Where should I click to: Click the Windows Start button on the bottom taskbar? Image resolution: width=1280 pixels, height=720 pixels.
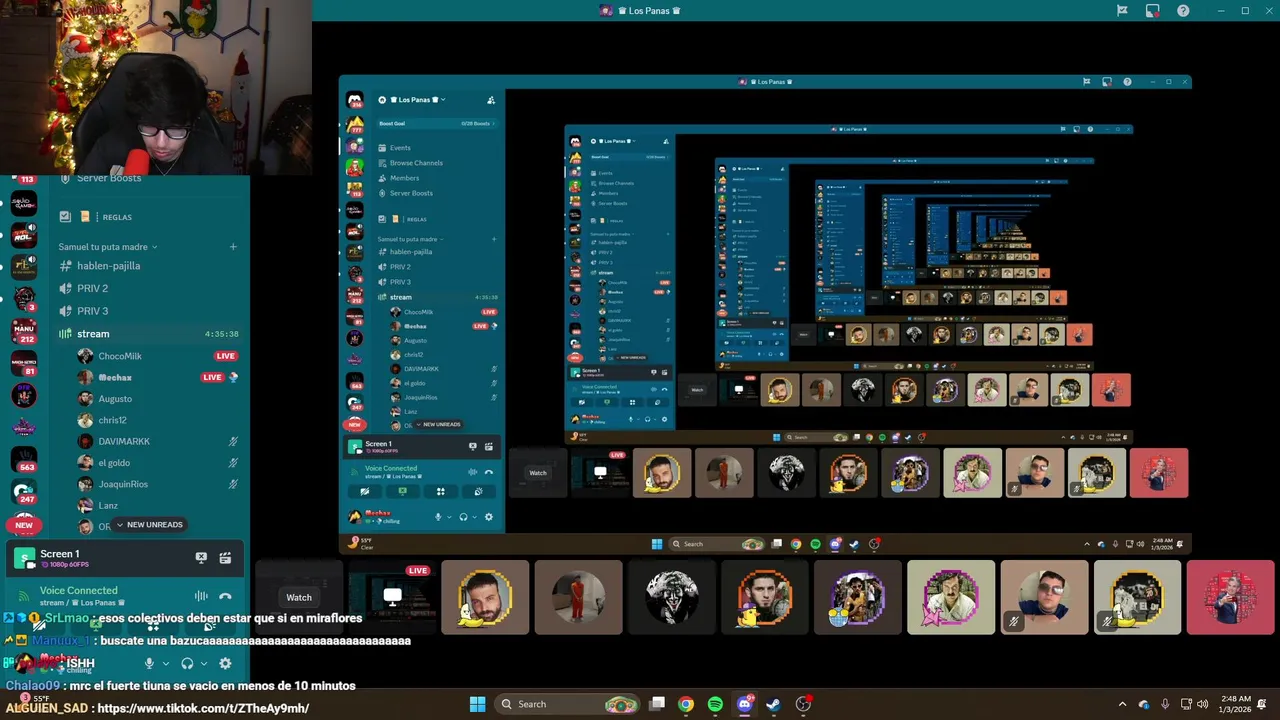click(x=477, y=704)
